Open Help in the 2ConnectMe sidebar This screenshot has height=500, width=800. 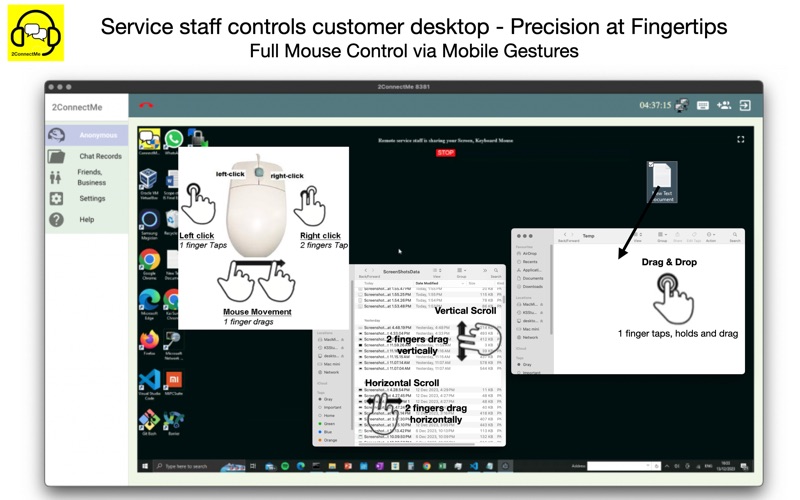point(87,219)
